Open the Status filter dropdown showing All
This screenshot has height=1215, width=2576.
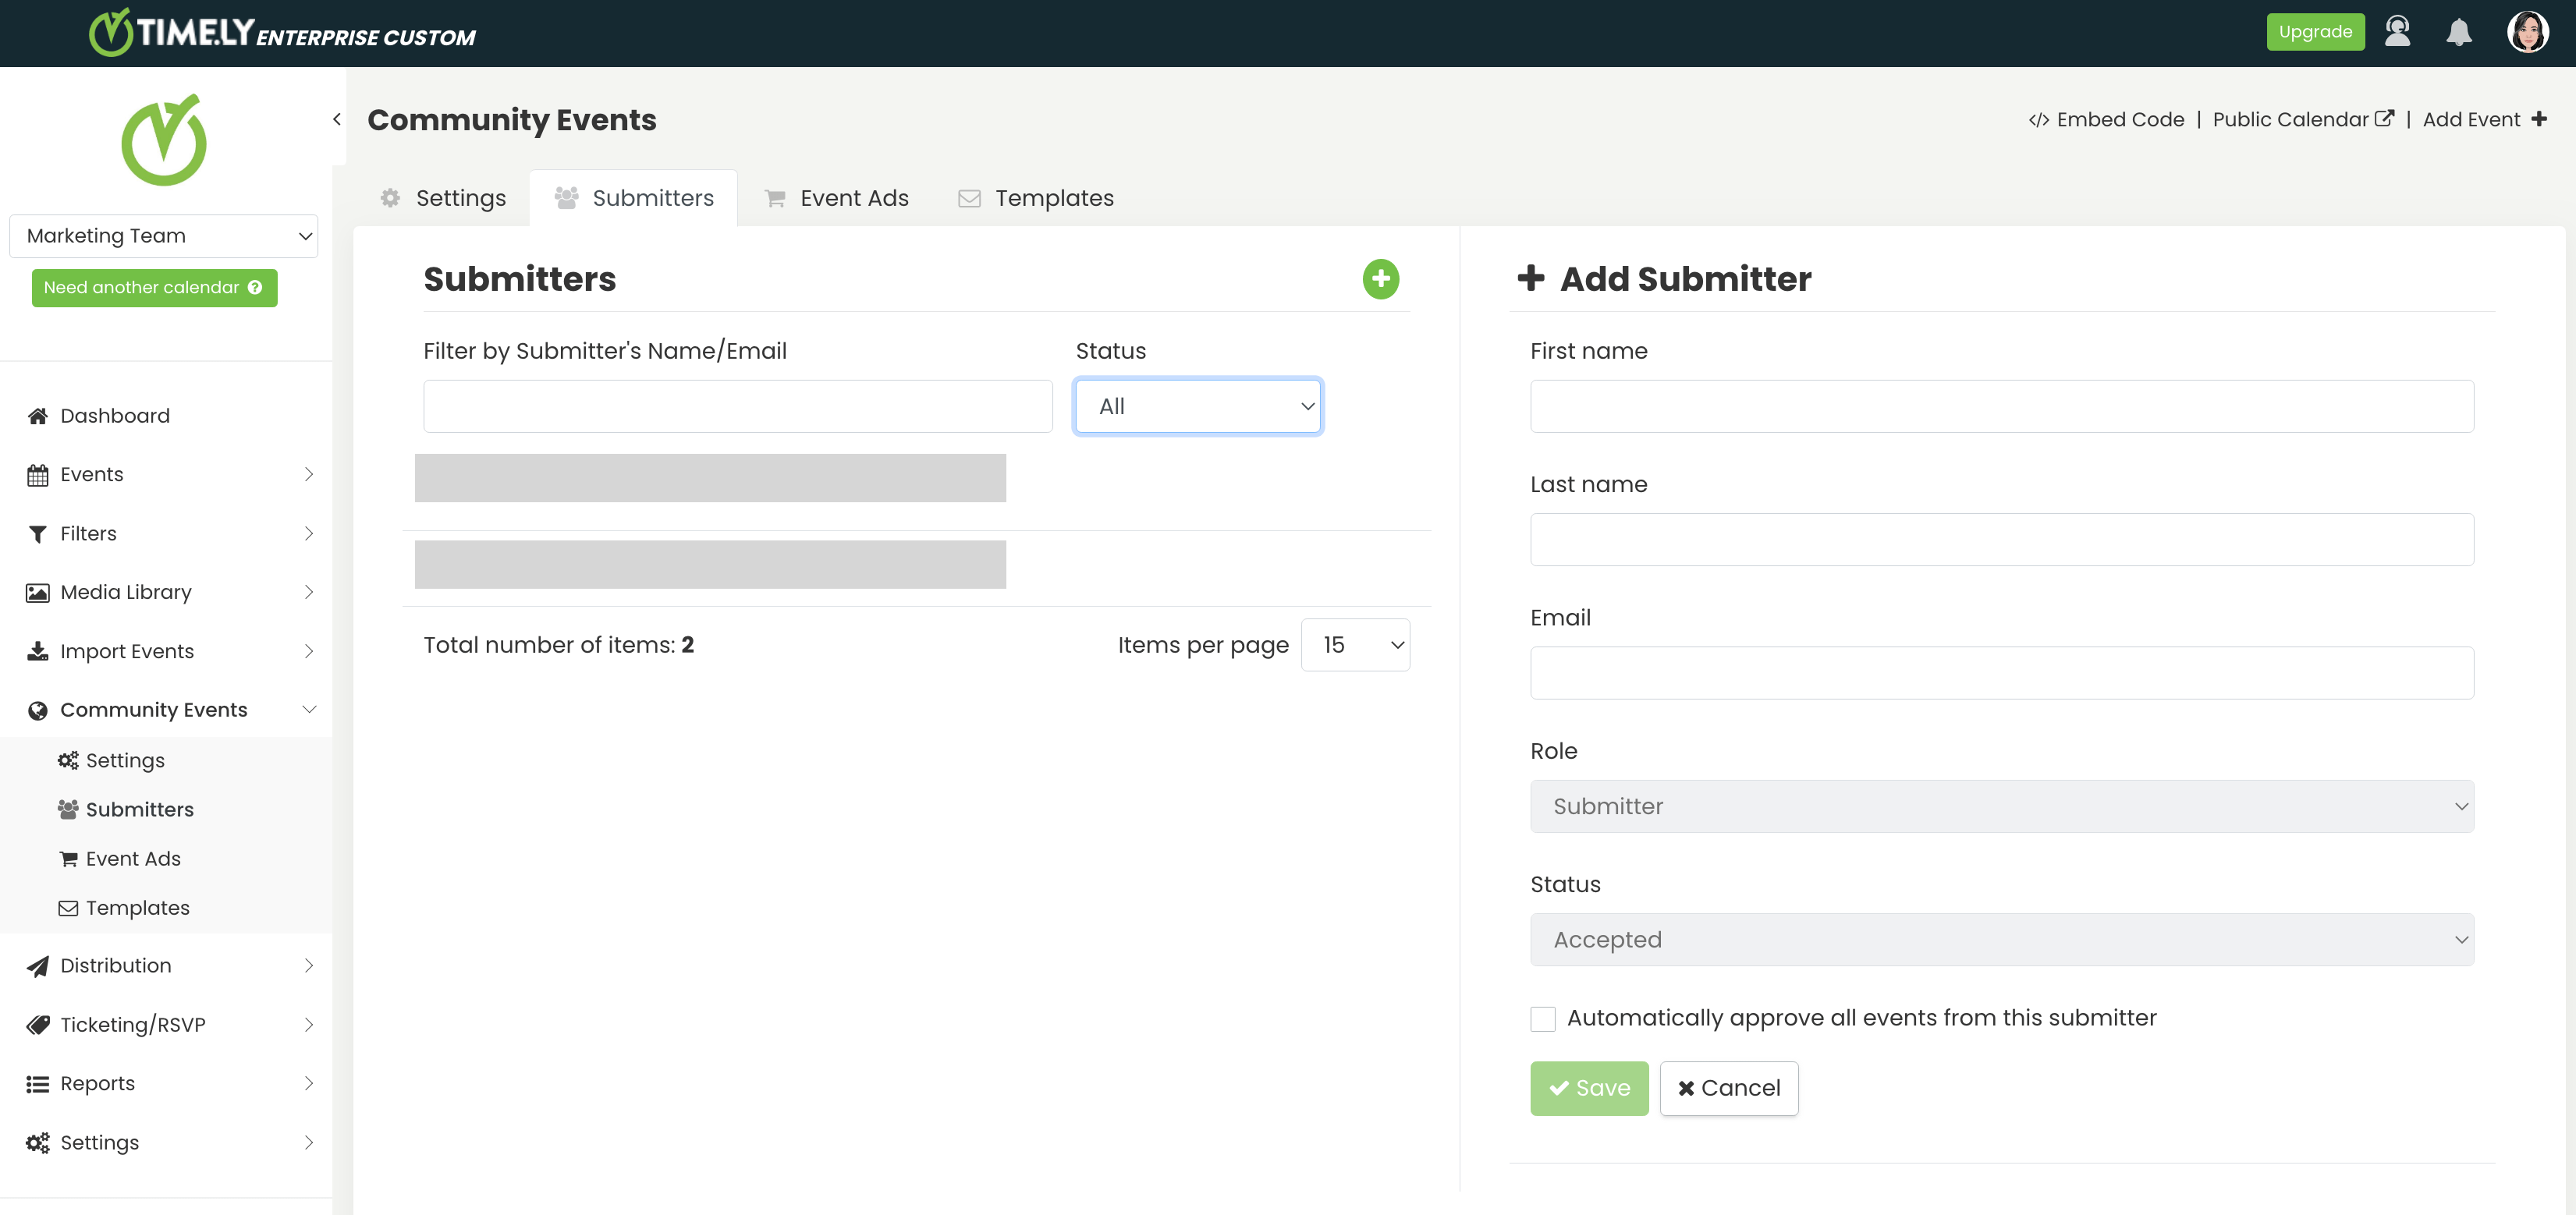1198,406
